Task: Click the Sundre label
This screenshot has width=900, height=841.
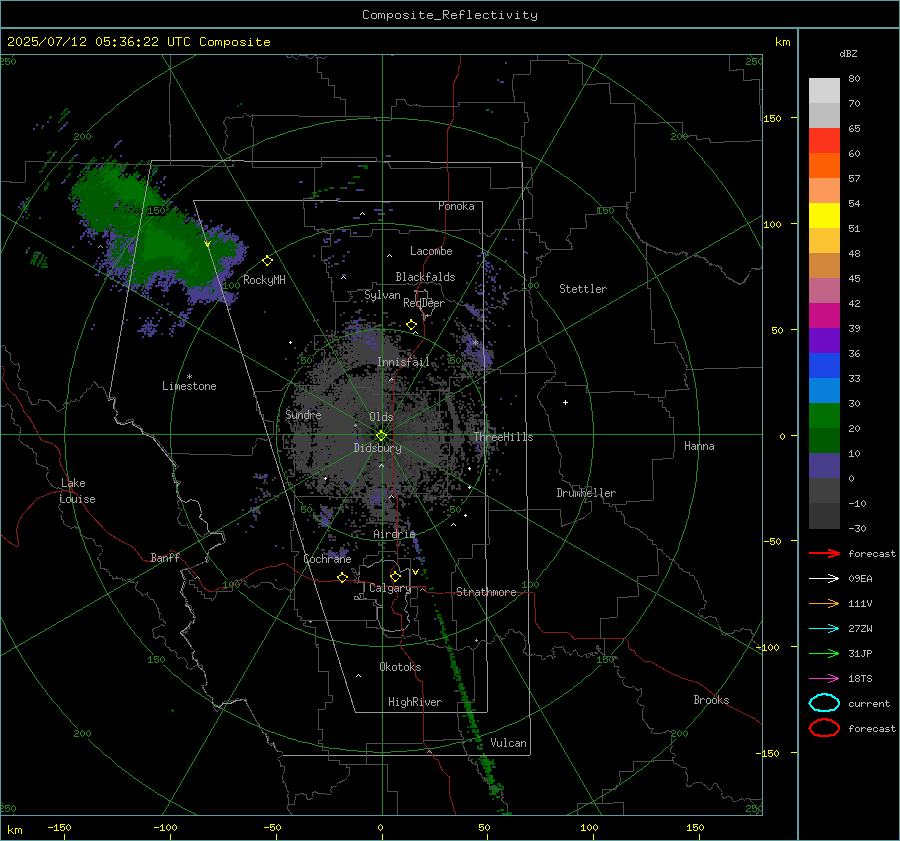Action: [x=303, y=414]
